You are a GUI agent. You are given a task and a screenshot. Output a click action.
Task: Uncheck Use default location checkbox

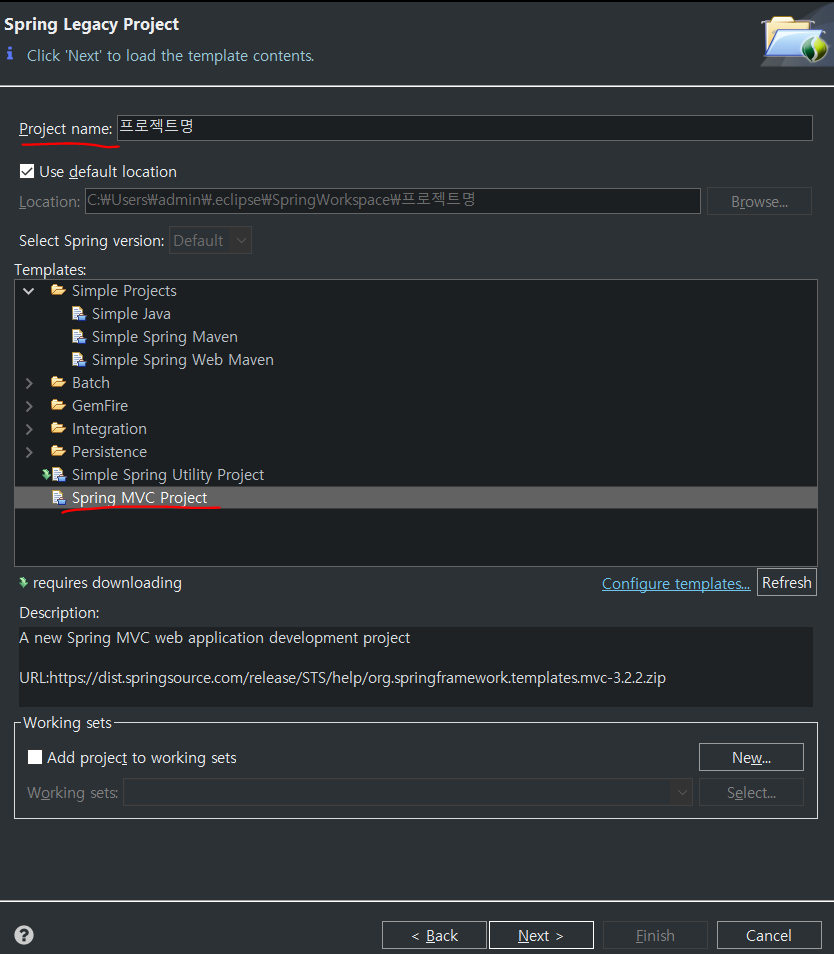click(x=27, y=172)
